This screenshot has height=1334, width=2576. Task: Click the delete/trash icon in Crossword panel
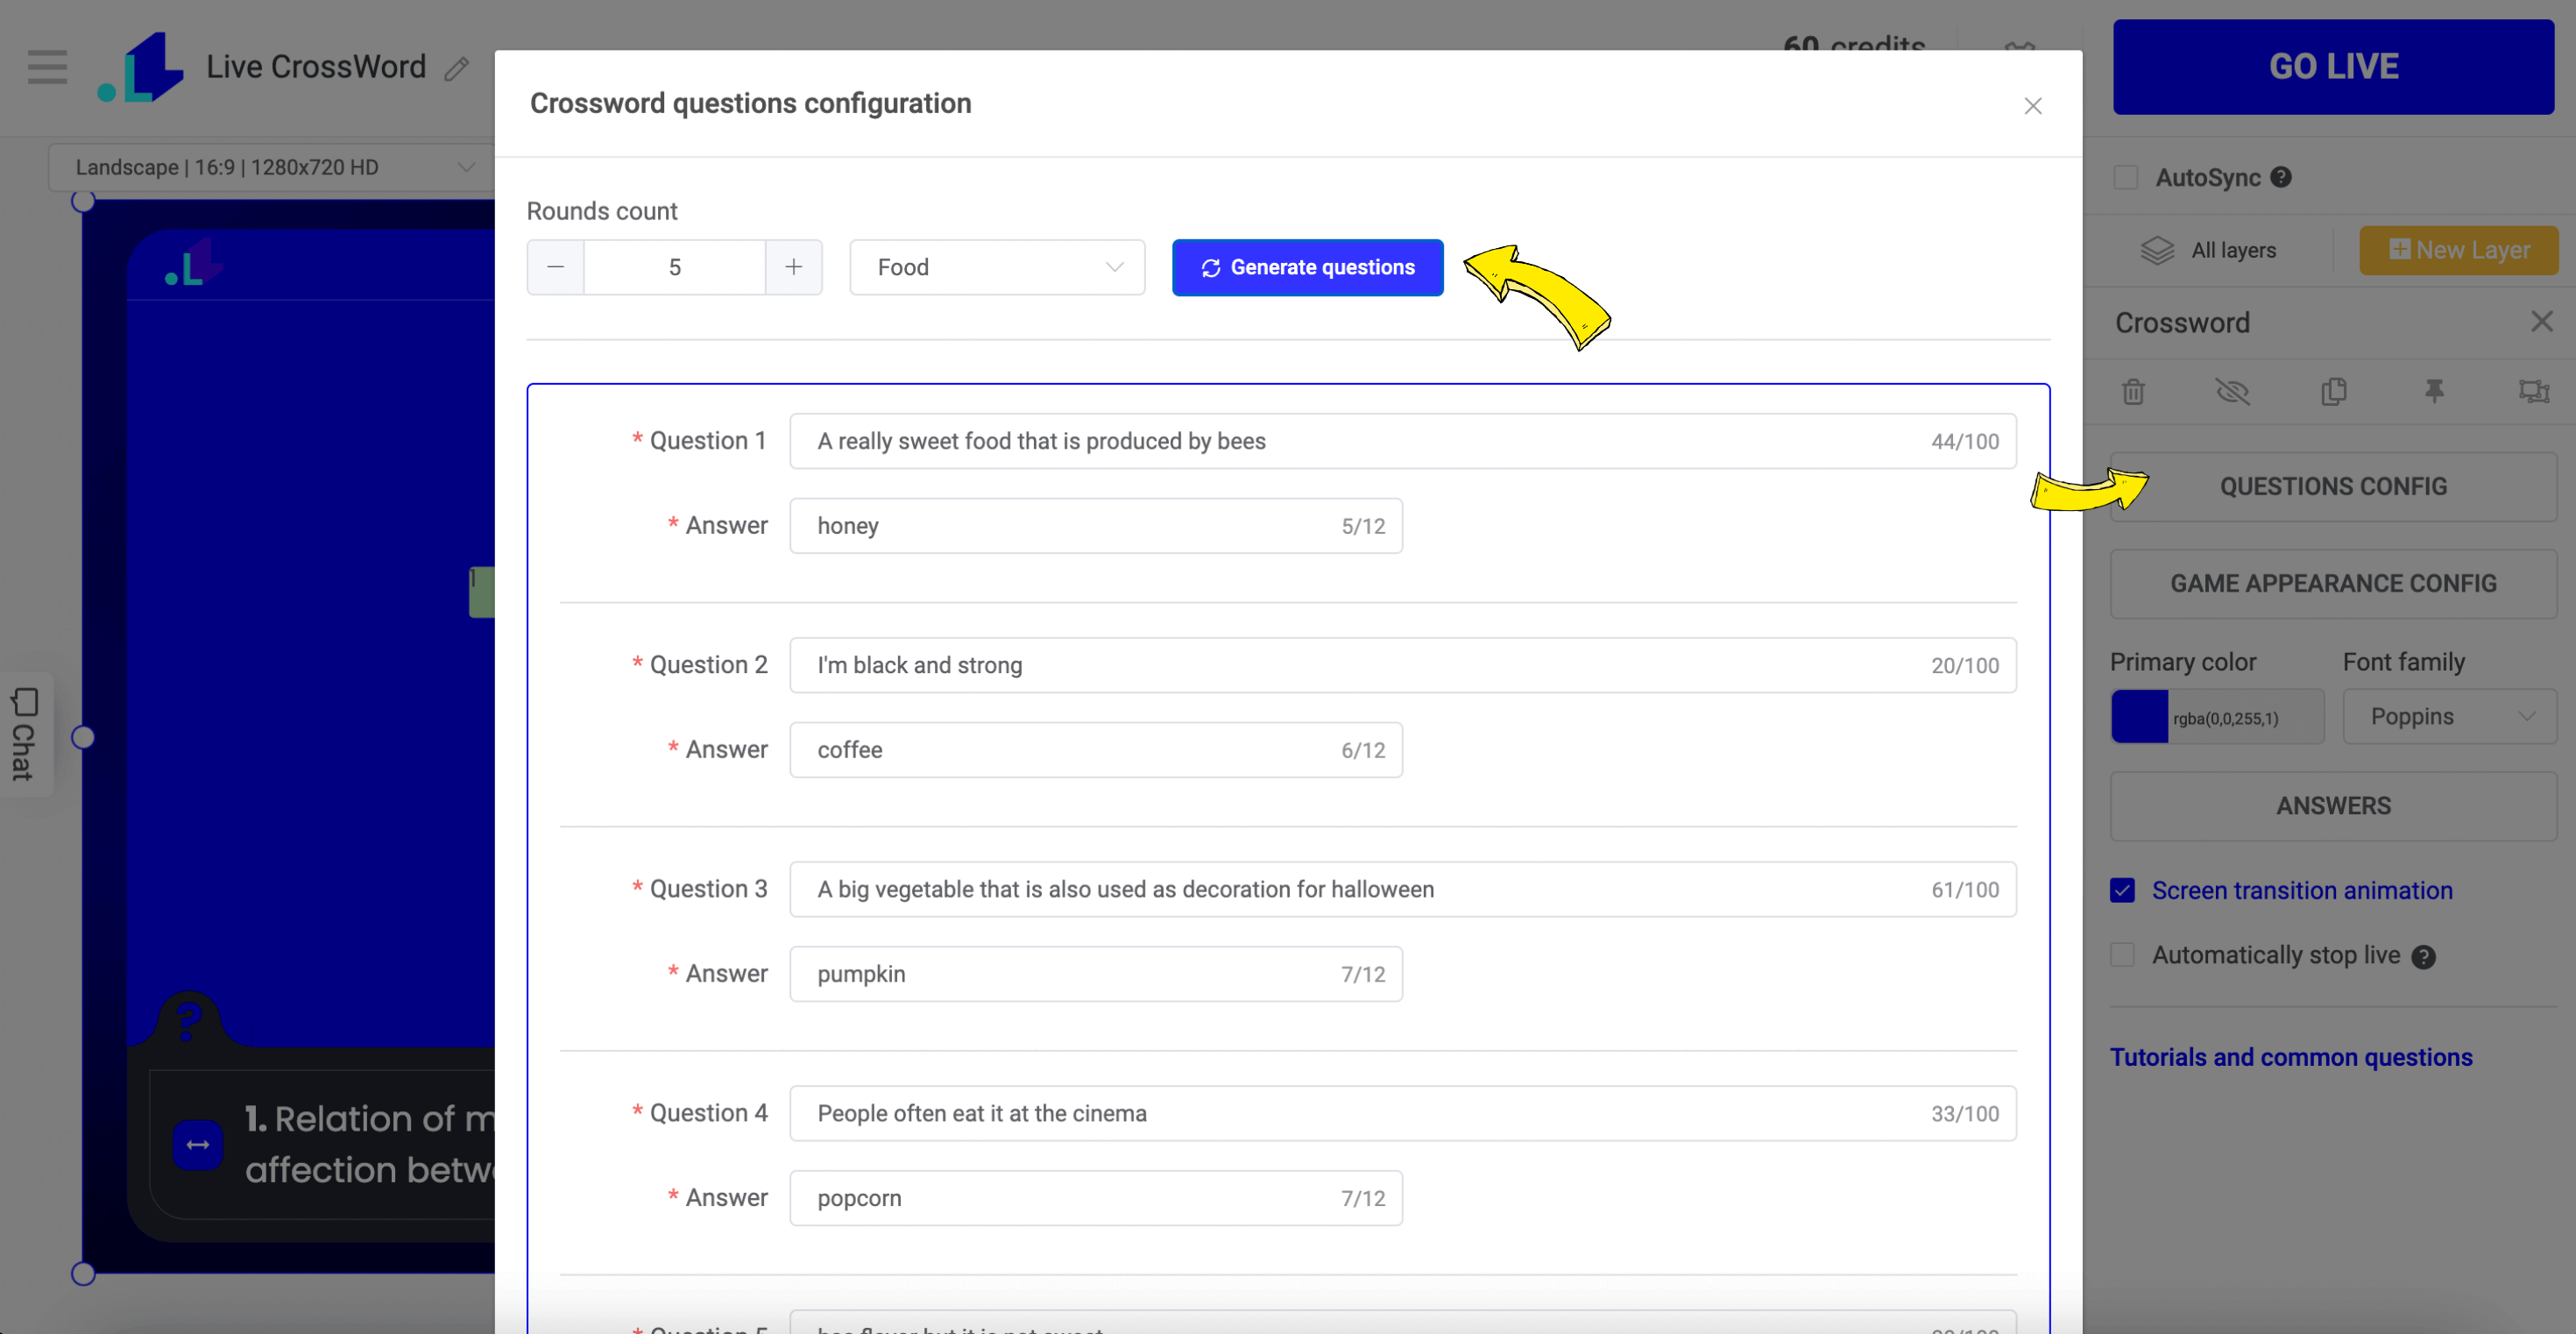coord(2135,392)
